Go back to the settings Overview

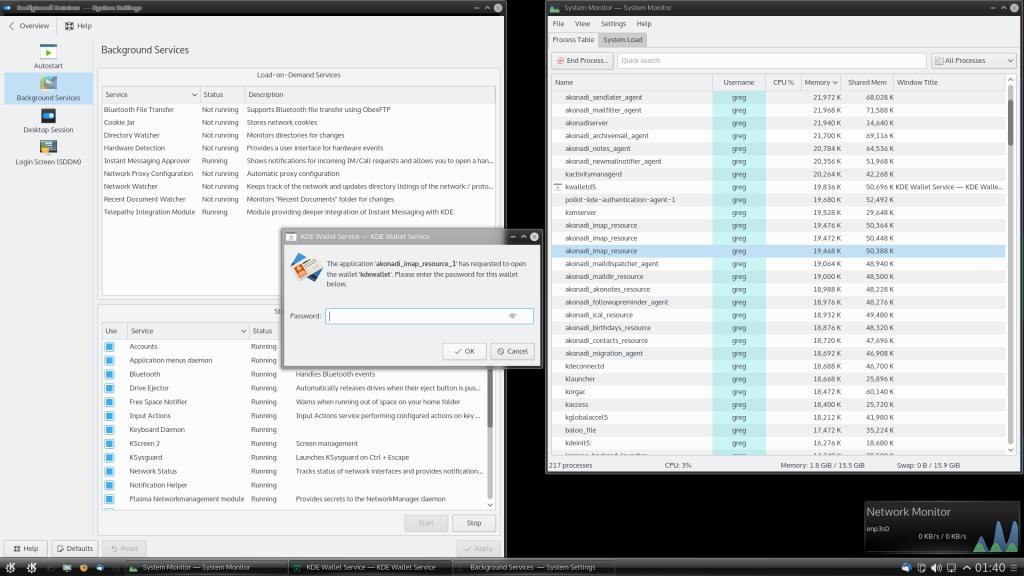[28, 26]
